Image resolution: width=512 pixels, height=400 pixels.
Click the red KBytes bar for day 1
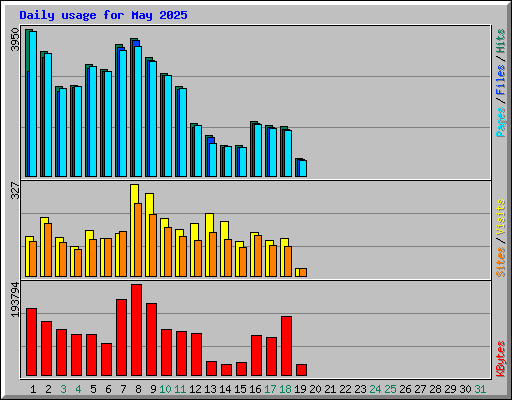pyautogui.click(x=31, y=342)
